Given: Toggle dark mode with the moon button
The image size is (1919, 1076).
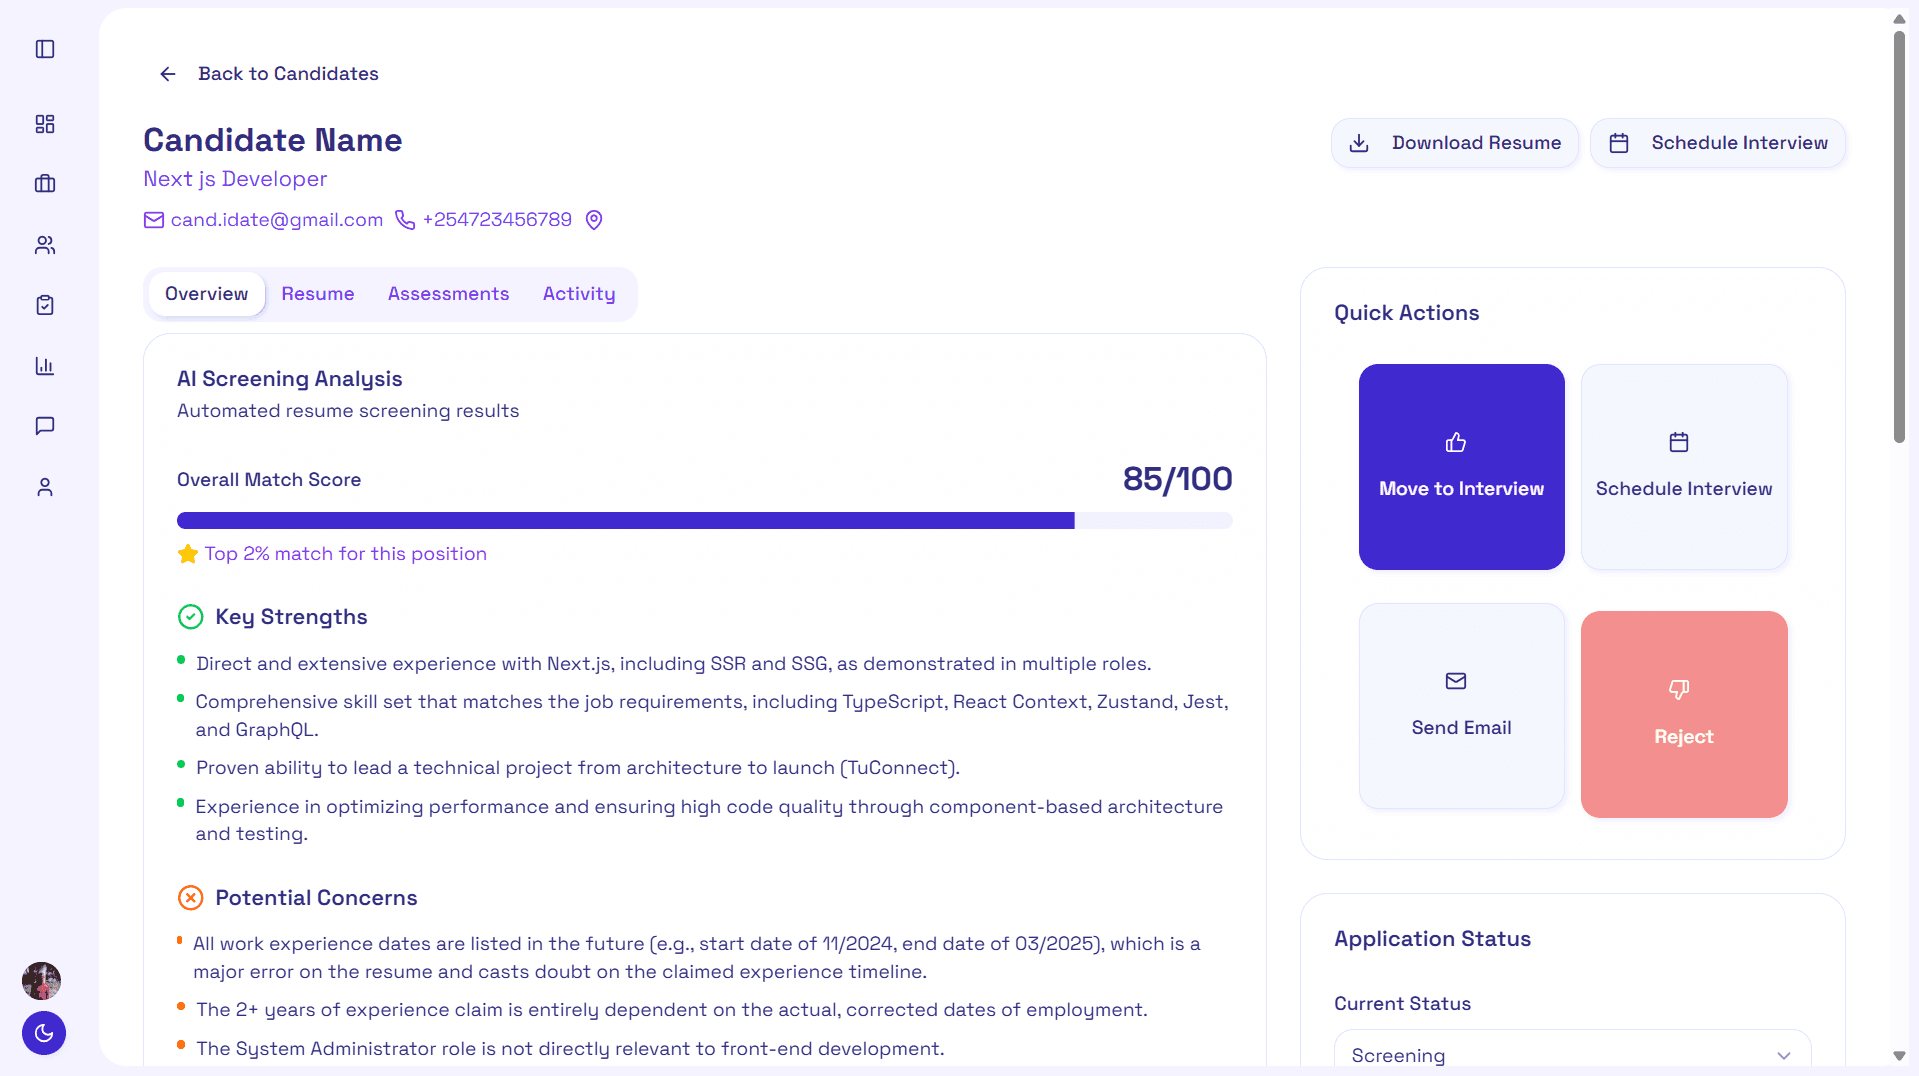Looking at the screenshot, I should (x=44, y=1033).
